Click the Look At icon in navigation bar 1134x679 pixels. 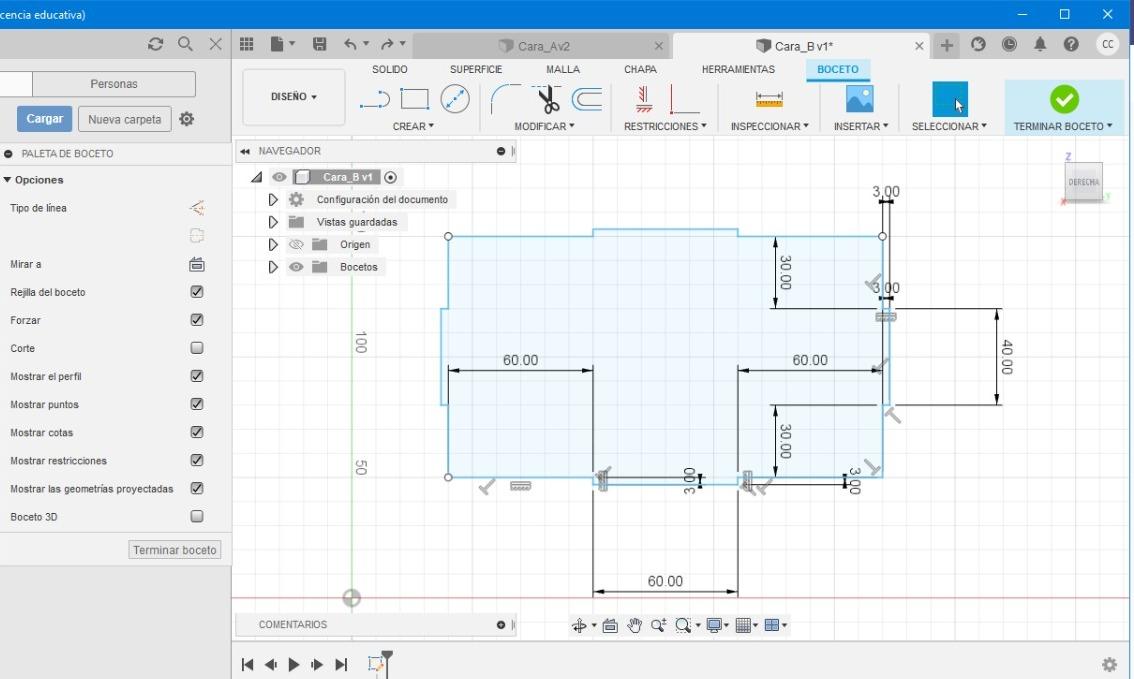click(610, 625)
